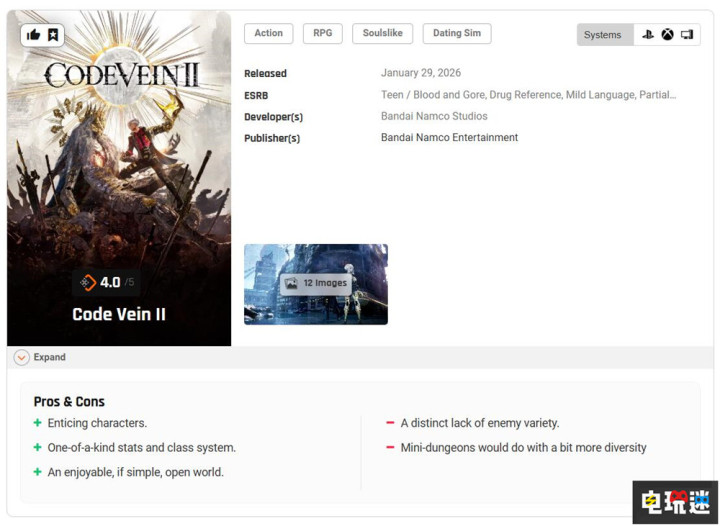Click the Pros & Cons heading
This screenshot has height=526, width=720.
click(x=69, y=402)
